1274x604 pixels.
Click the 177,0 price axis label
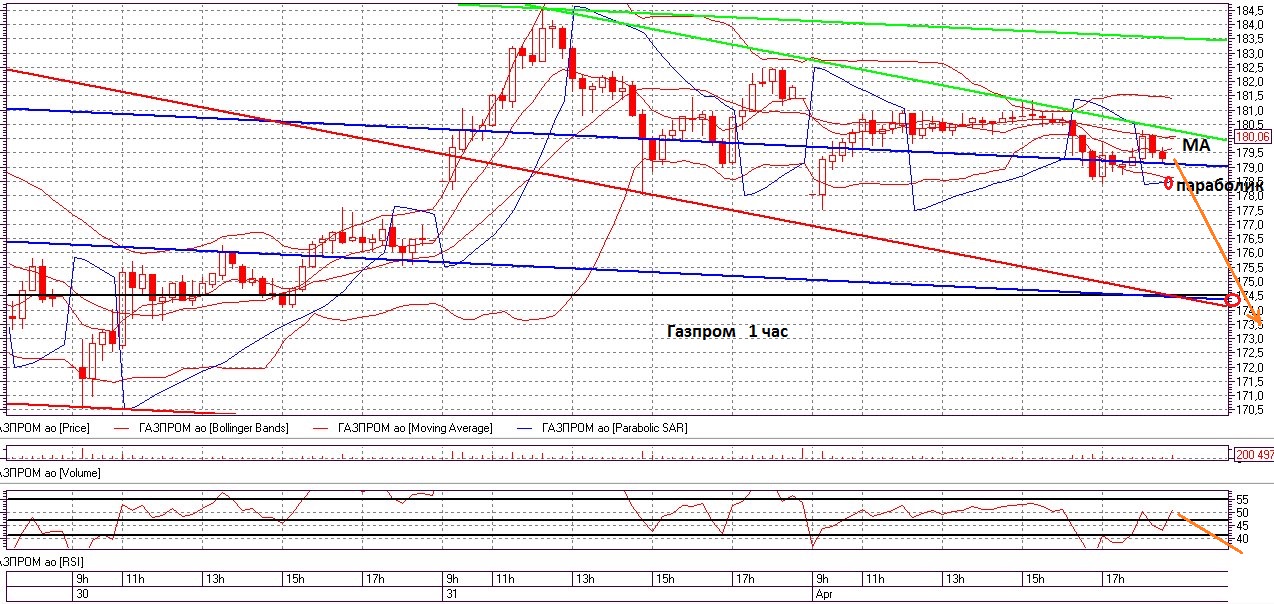click(1249, 225)
